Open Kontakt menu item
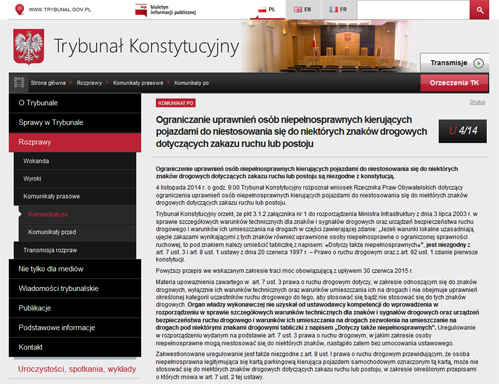This screenshot has width=499, height=384. click(x=75, y=347)
